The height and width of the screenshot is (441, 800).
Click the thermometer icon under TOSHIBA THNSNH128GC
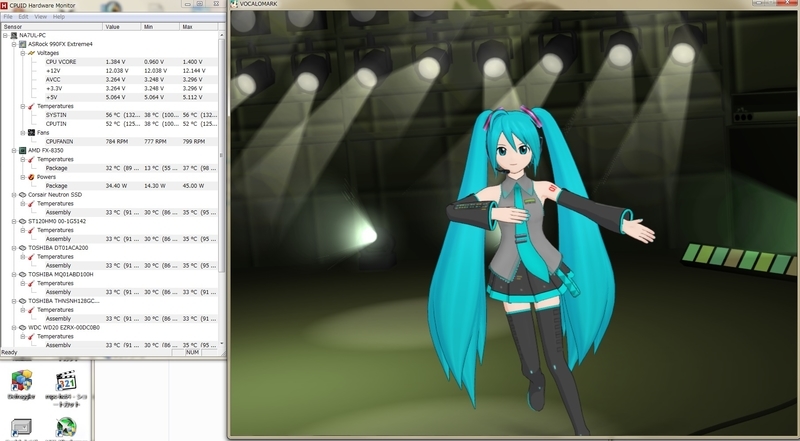point(31,310)
